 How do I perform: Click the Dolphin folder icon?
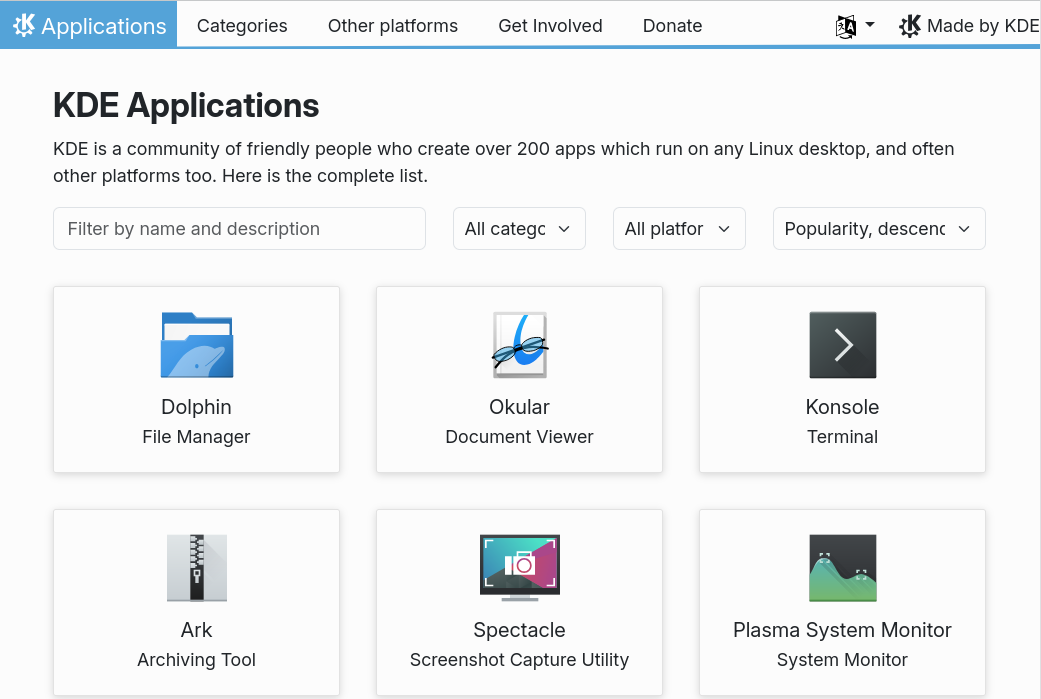pyautogui.click(x=196, y=345)
